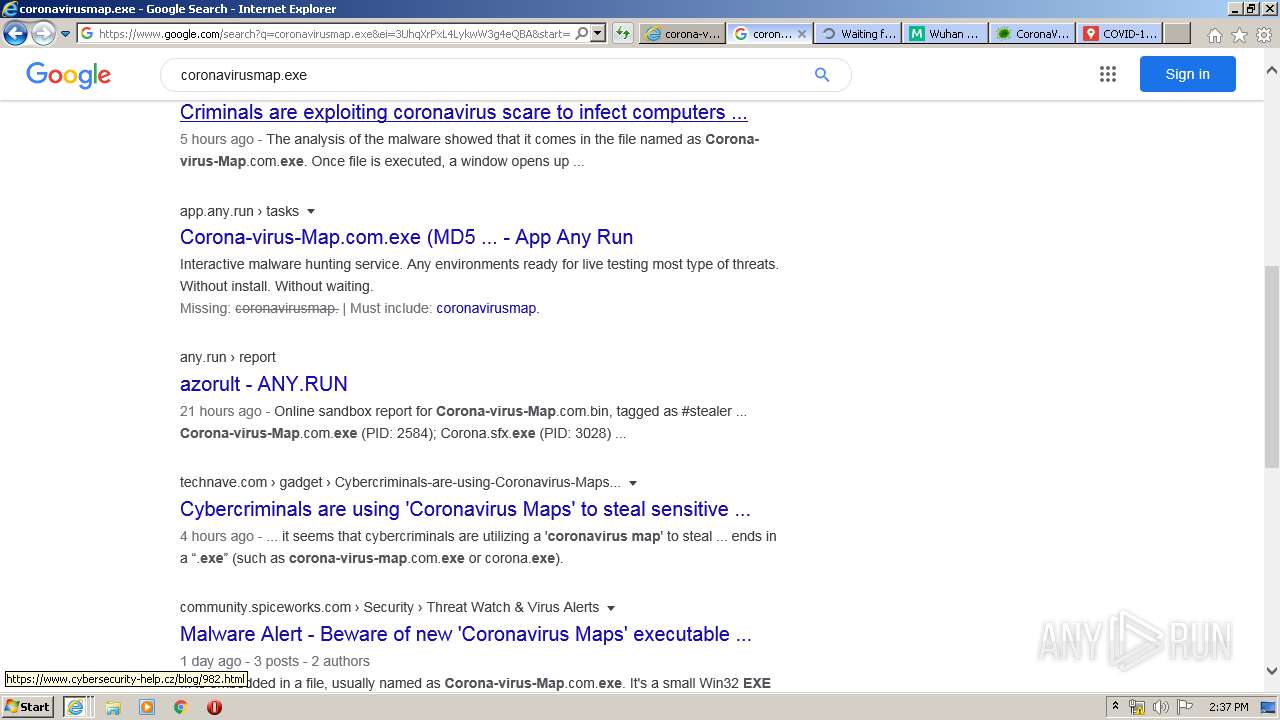Open the recent pages dropdown arrow
1280x720 pixels.
tap(66, 34)
